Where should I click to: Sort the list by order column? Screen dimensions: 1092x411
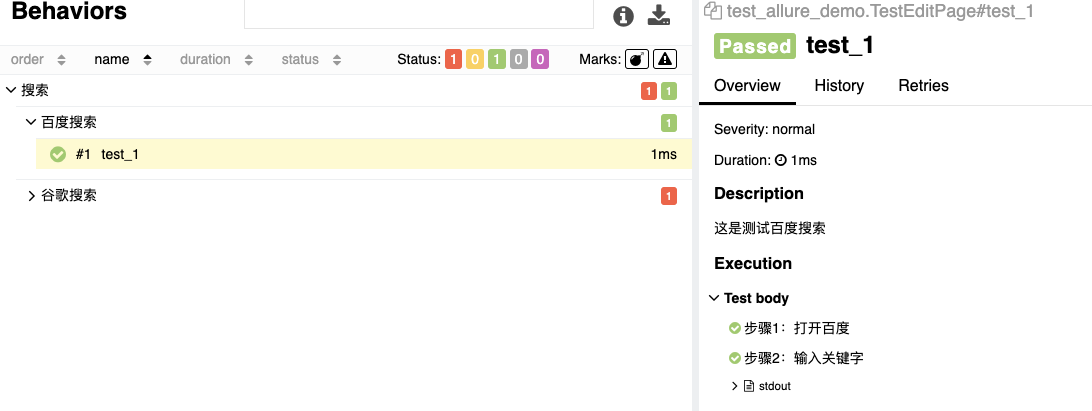coord(38,59)
